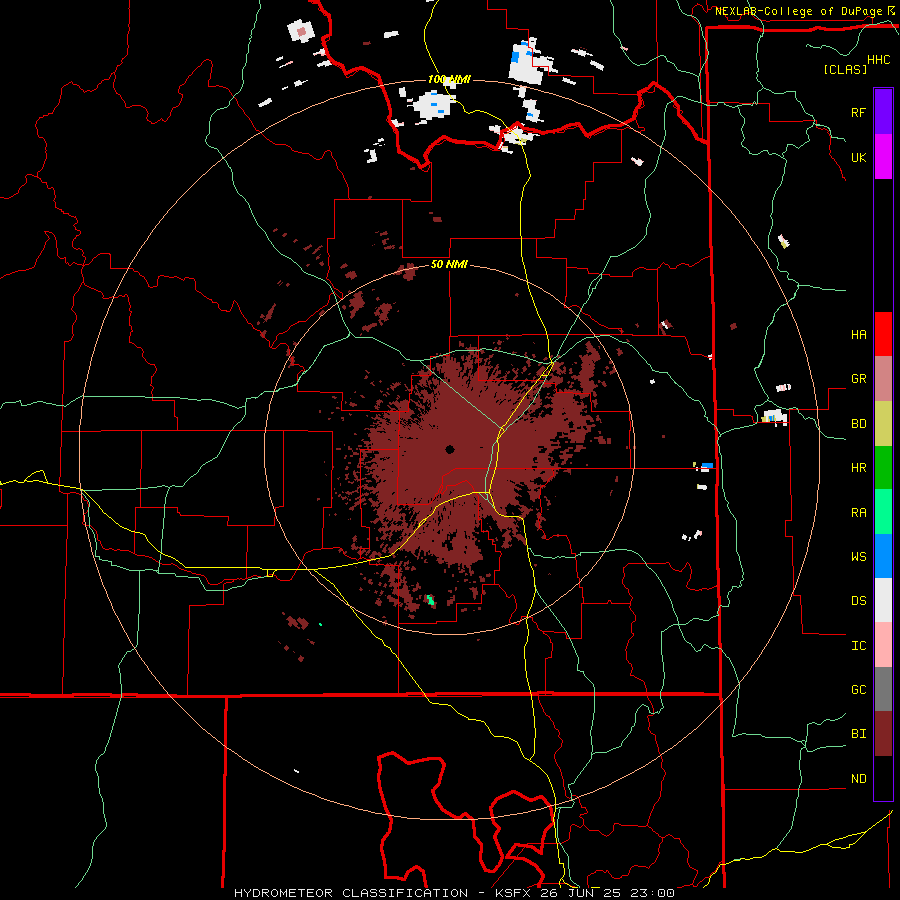
Task: Pick the dark green HR legend swatch
Action: click(x=883, y=468)
